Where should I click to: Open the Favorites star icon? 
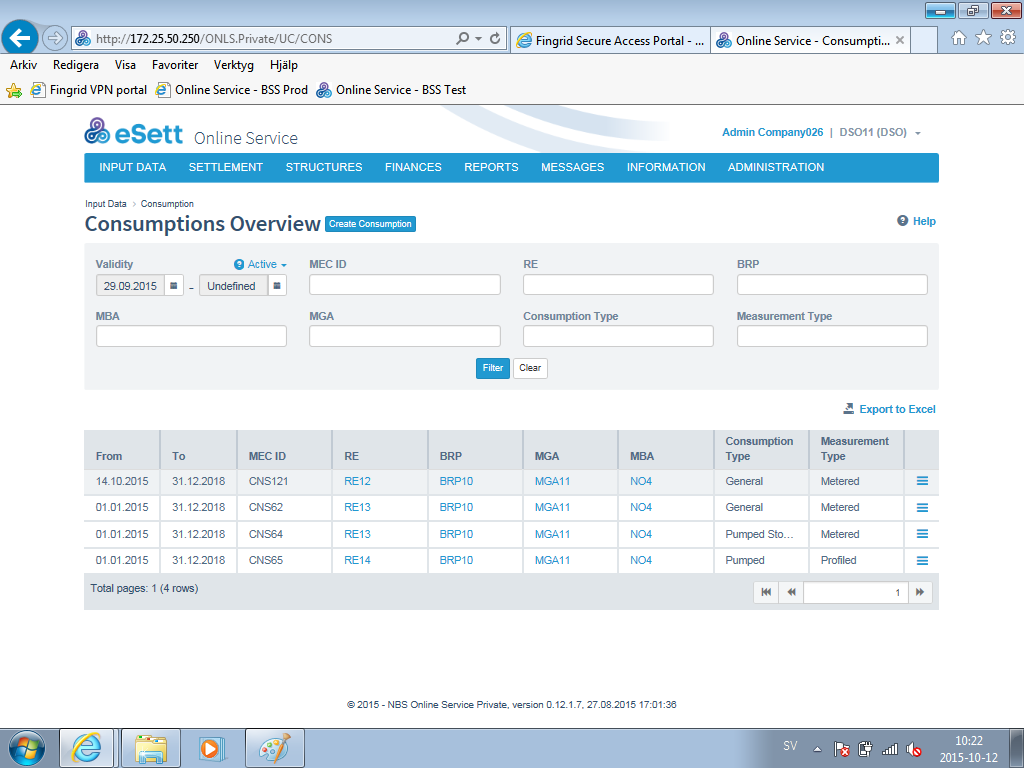pos(983,38)
